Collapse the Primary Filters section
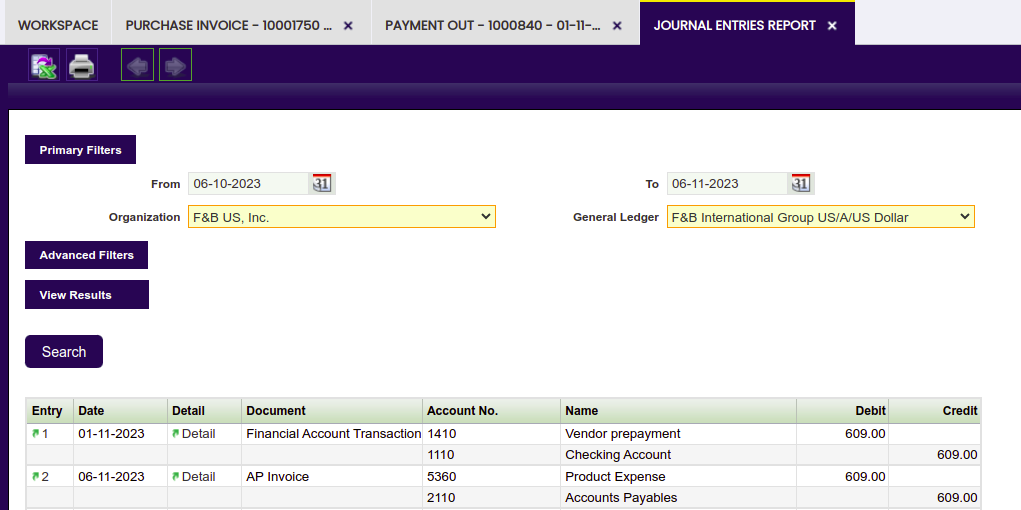Image resolution: width=1021 pixels, height=510 pixels. tap(80, 150)
